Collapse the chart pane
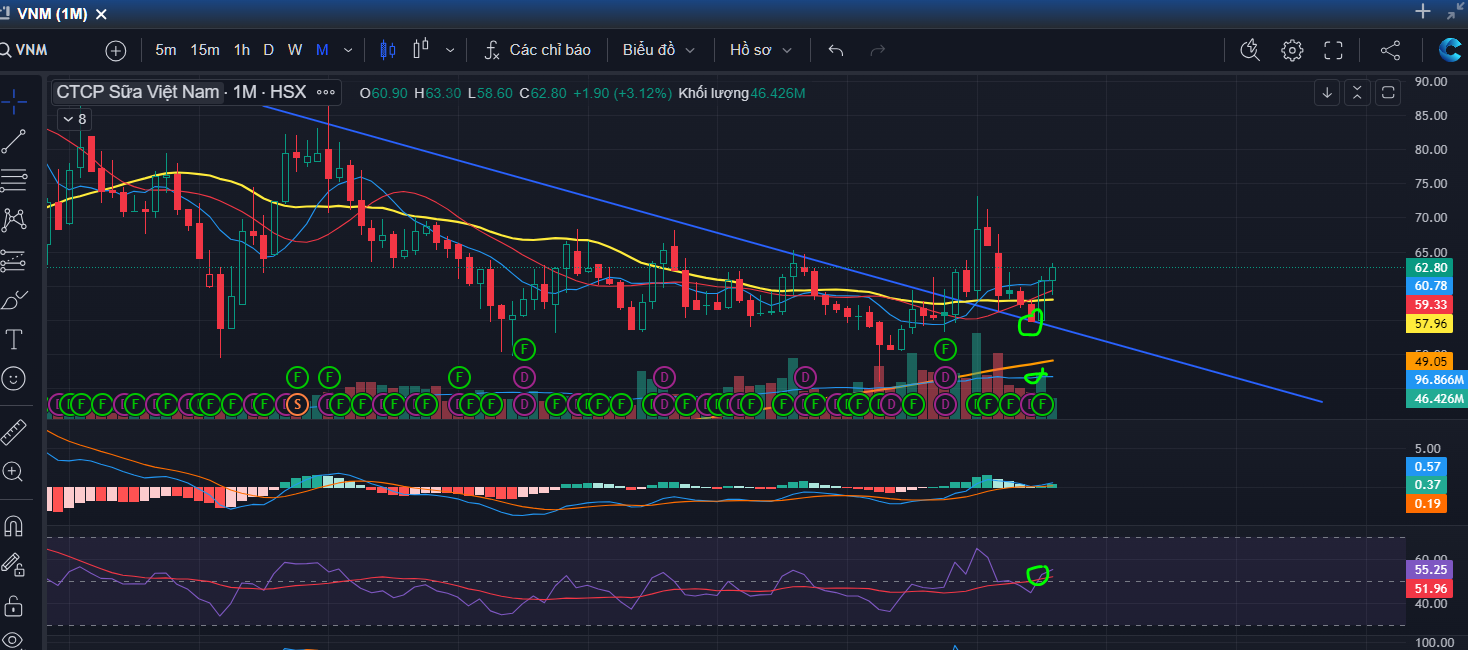The width and height of the screenshot is (1468, 650). point(1357,93)
